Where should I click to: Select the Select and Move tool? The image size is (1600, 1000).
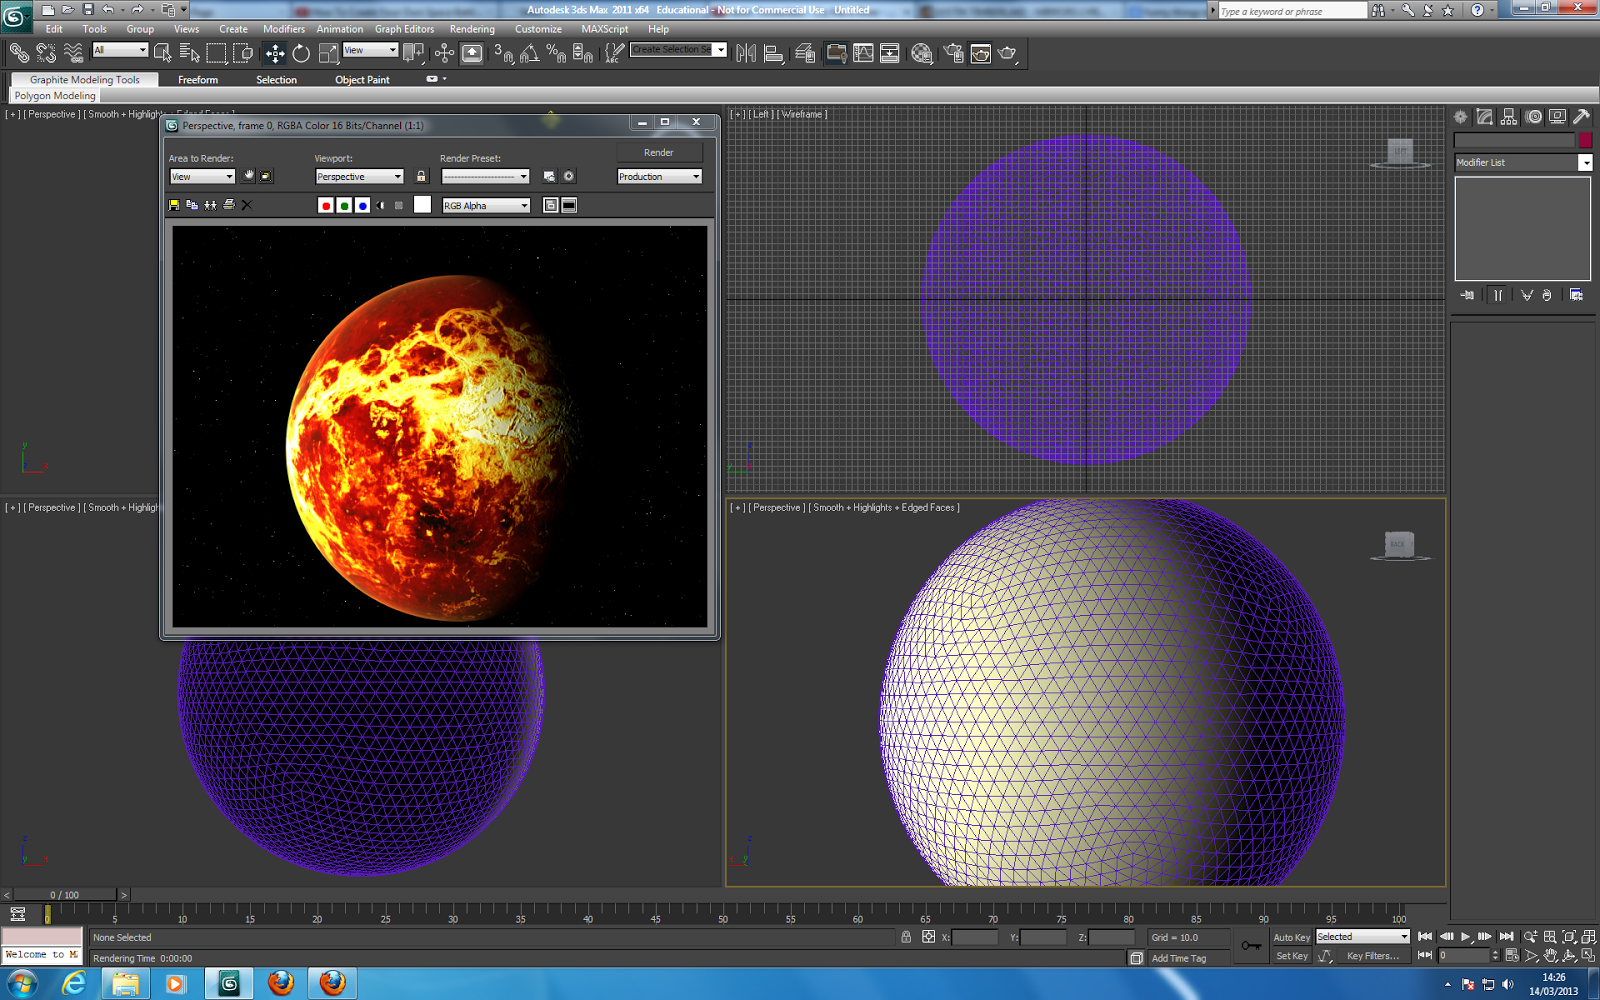point(275,52)
